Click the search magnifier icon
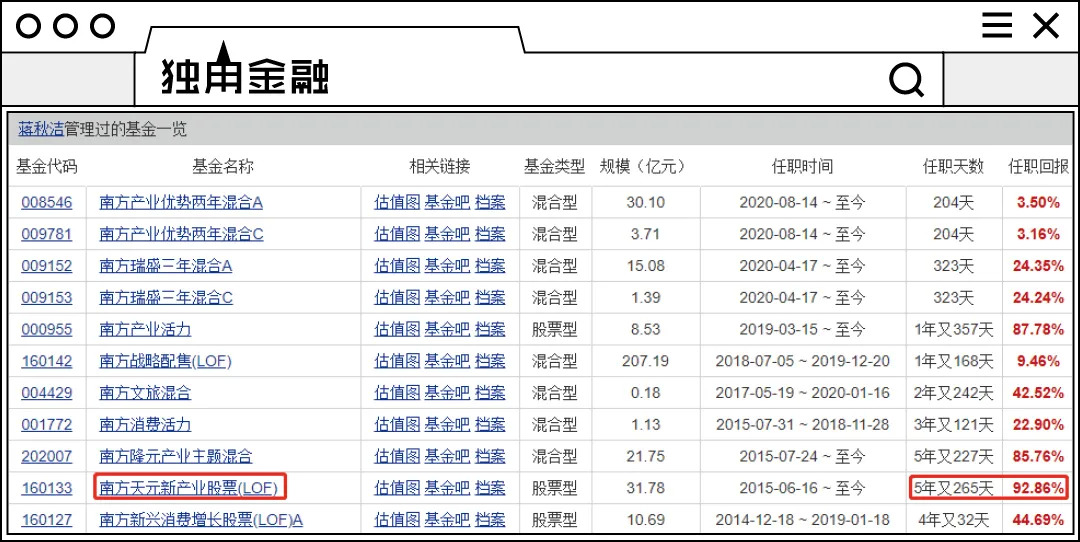The width and height of the screenshot is (1080, 542). click(906, 81)
